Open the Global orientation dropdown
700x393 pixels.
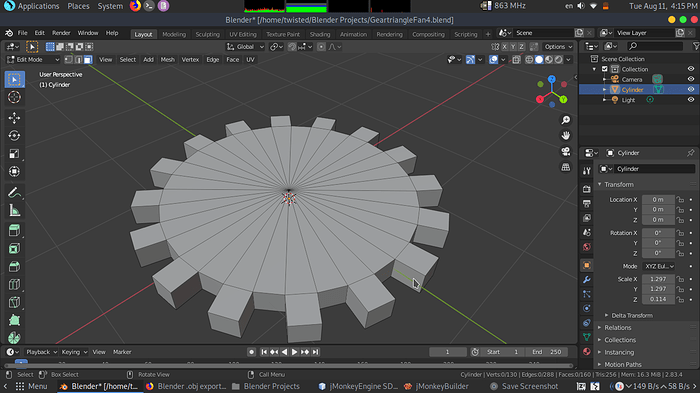pos(245,46)
